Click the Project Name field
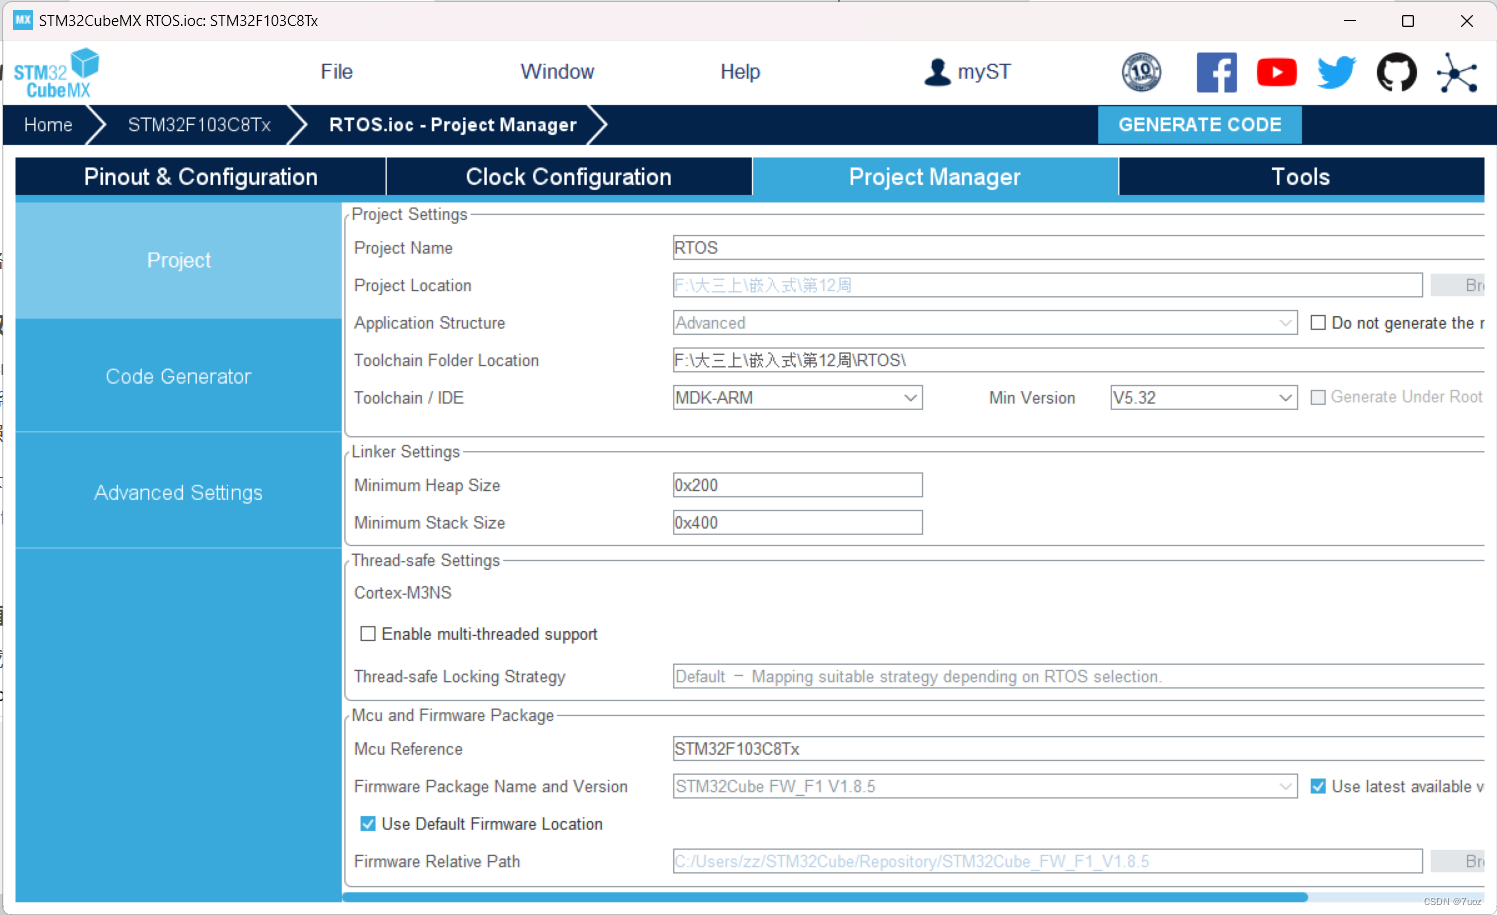 coord(1078,248)
